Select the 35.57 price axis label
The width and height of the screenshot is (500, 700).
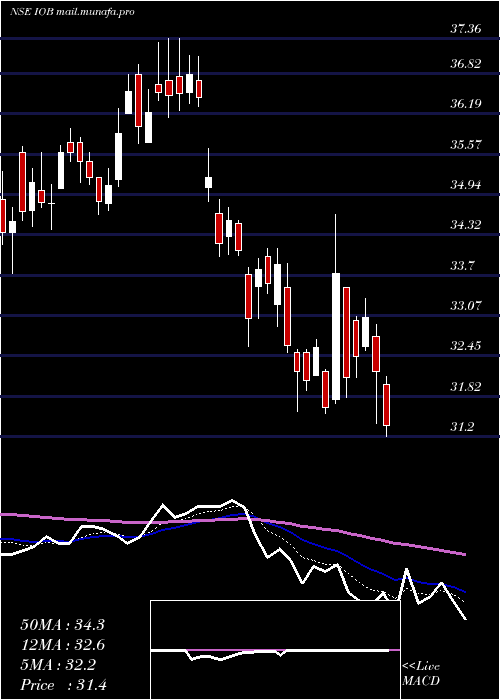click(465, 144)
